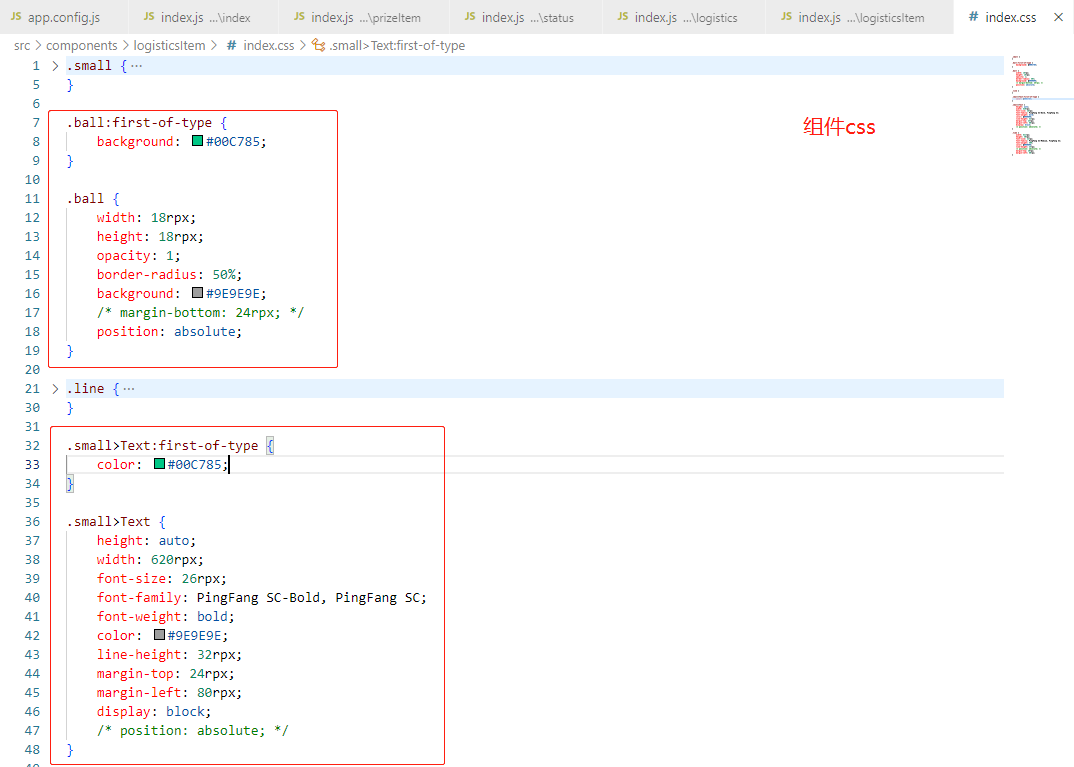This screenshot has height=767, width=1074.
Task: Place cursor on 'position: absolute;' in .ball
Action: click(169, 331)
